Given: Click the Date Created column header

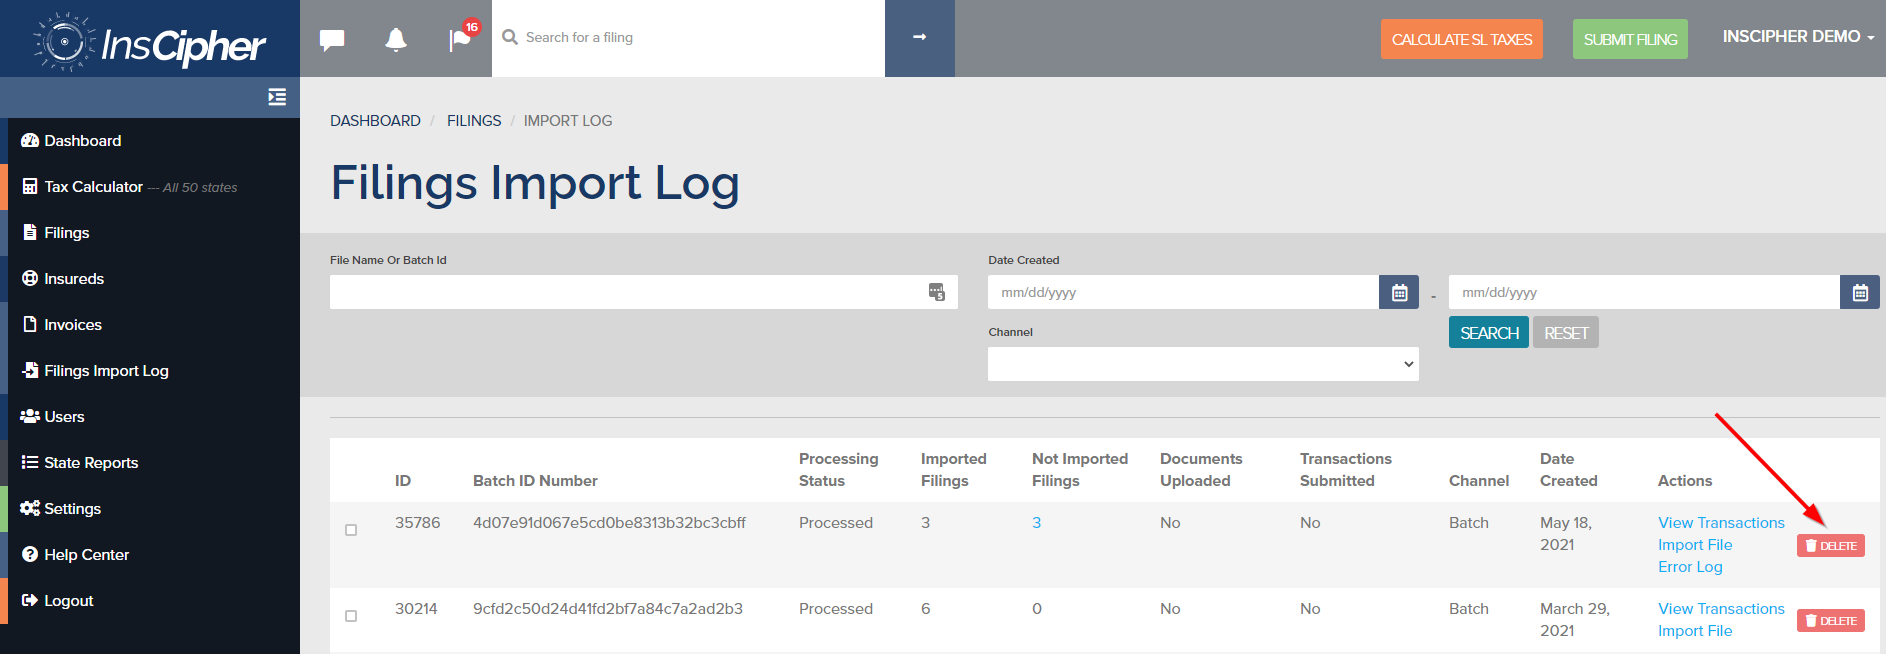Looking at the screenshot, I should (x=1568, y=470).
